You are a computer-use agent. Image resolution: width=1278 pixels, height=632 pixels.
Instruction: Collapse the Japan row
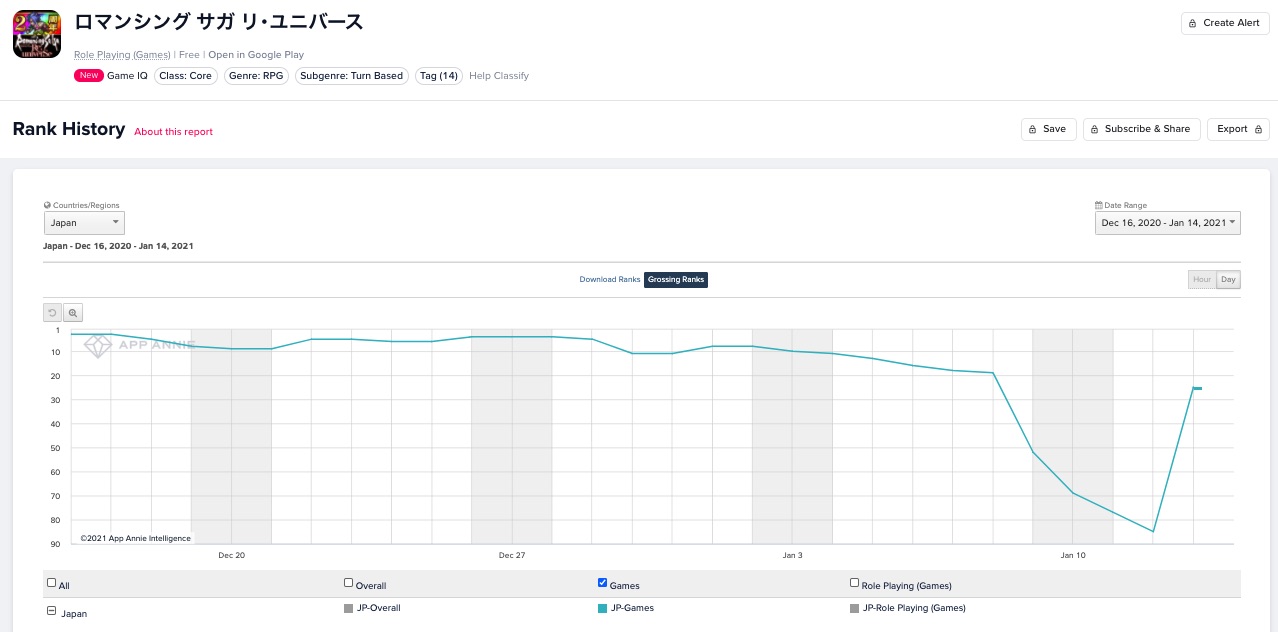pos(52,611)
